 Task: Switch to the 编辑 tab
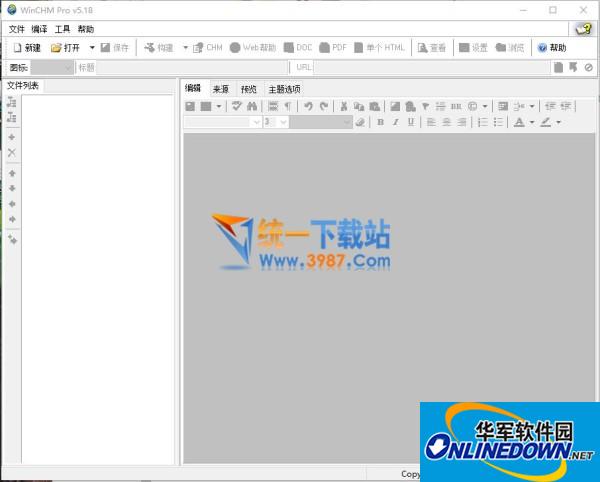click(193, 88)
